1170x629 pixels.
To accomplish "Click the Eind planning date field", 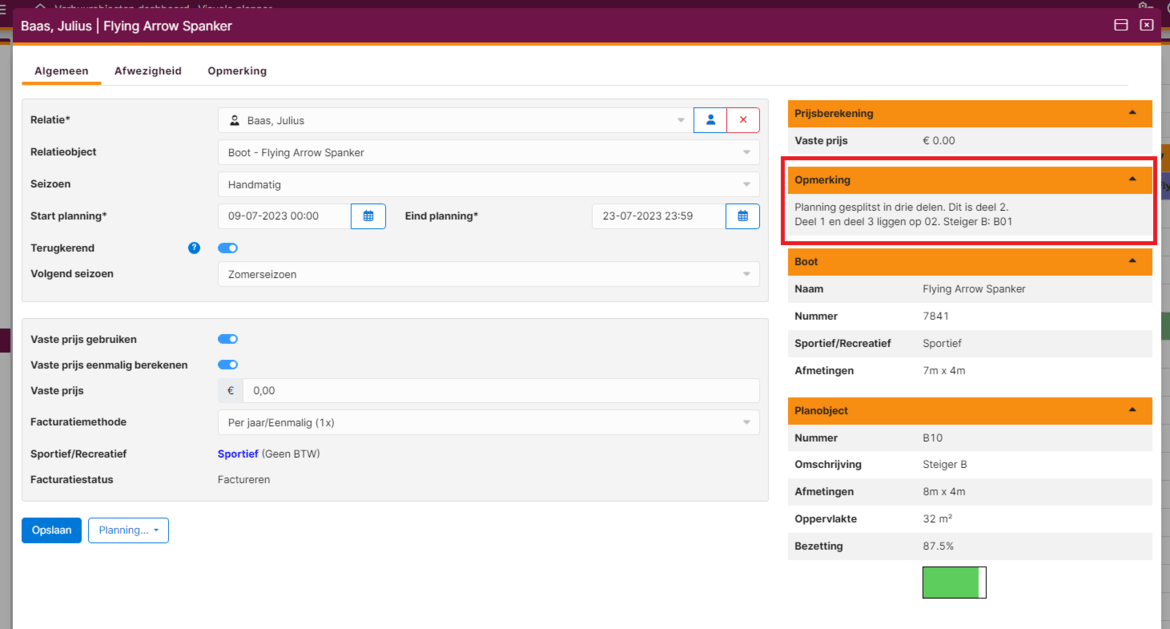I will (658, 216).
